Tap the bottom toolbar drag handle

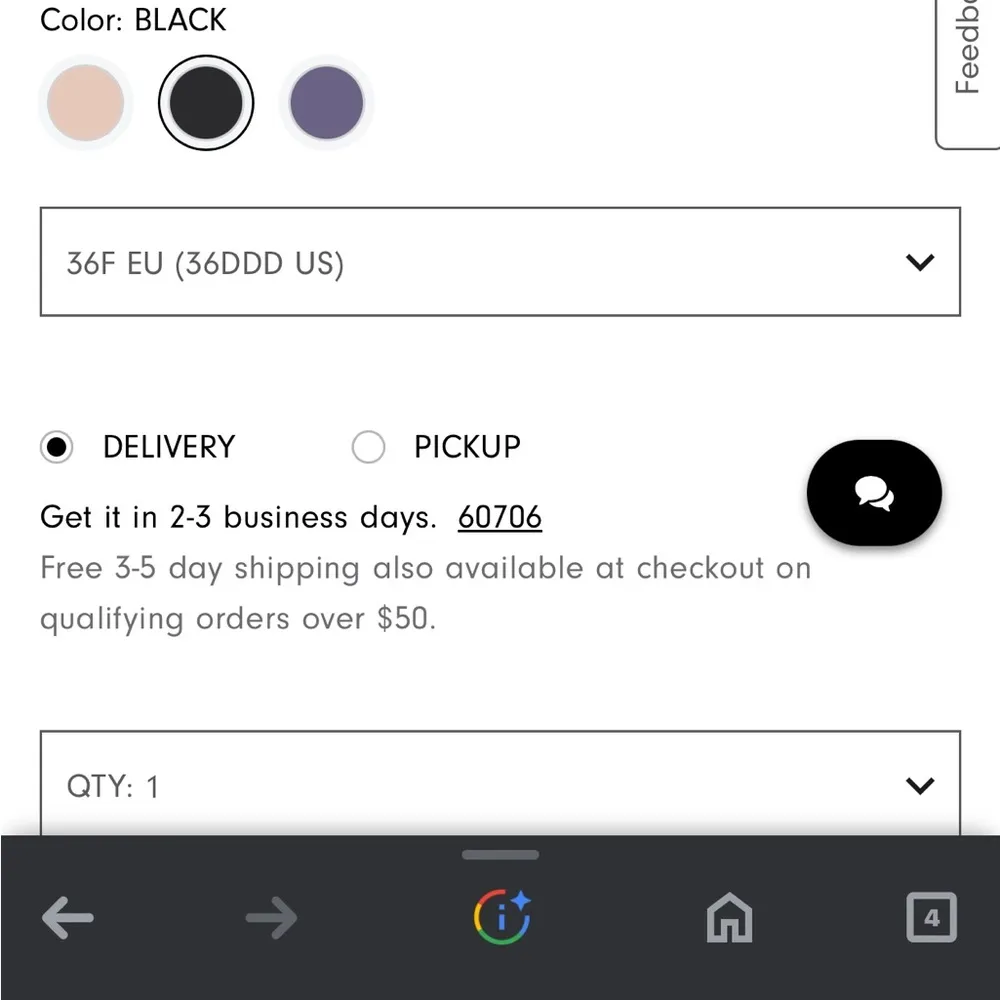click(500, 855)
